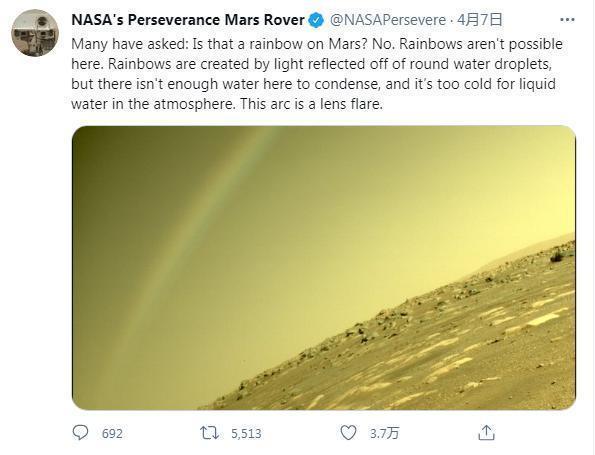View the 692 replies count
Viewport: 595px width, 455px height.
(112, 433)
